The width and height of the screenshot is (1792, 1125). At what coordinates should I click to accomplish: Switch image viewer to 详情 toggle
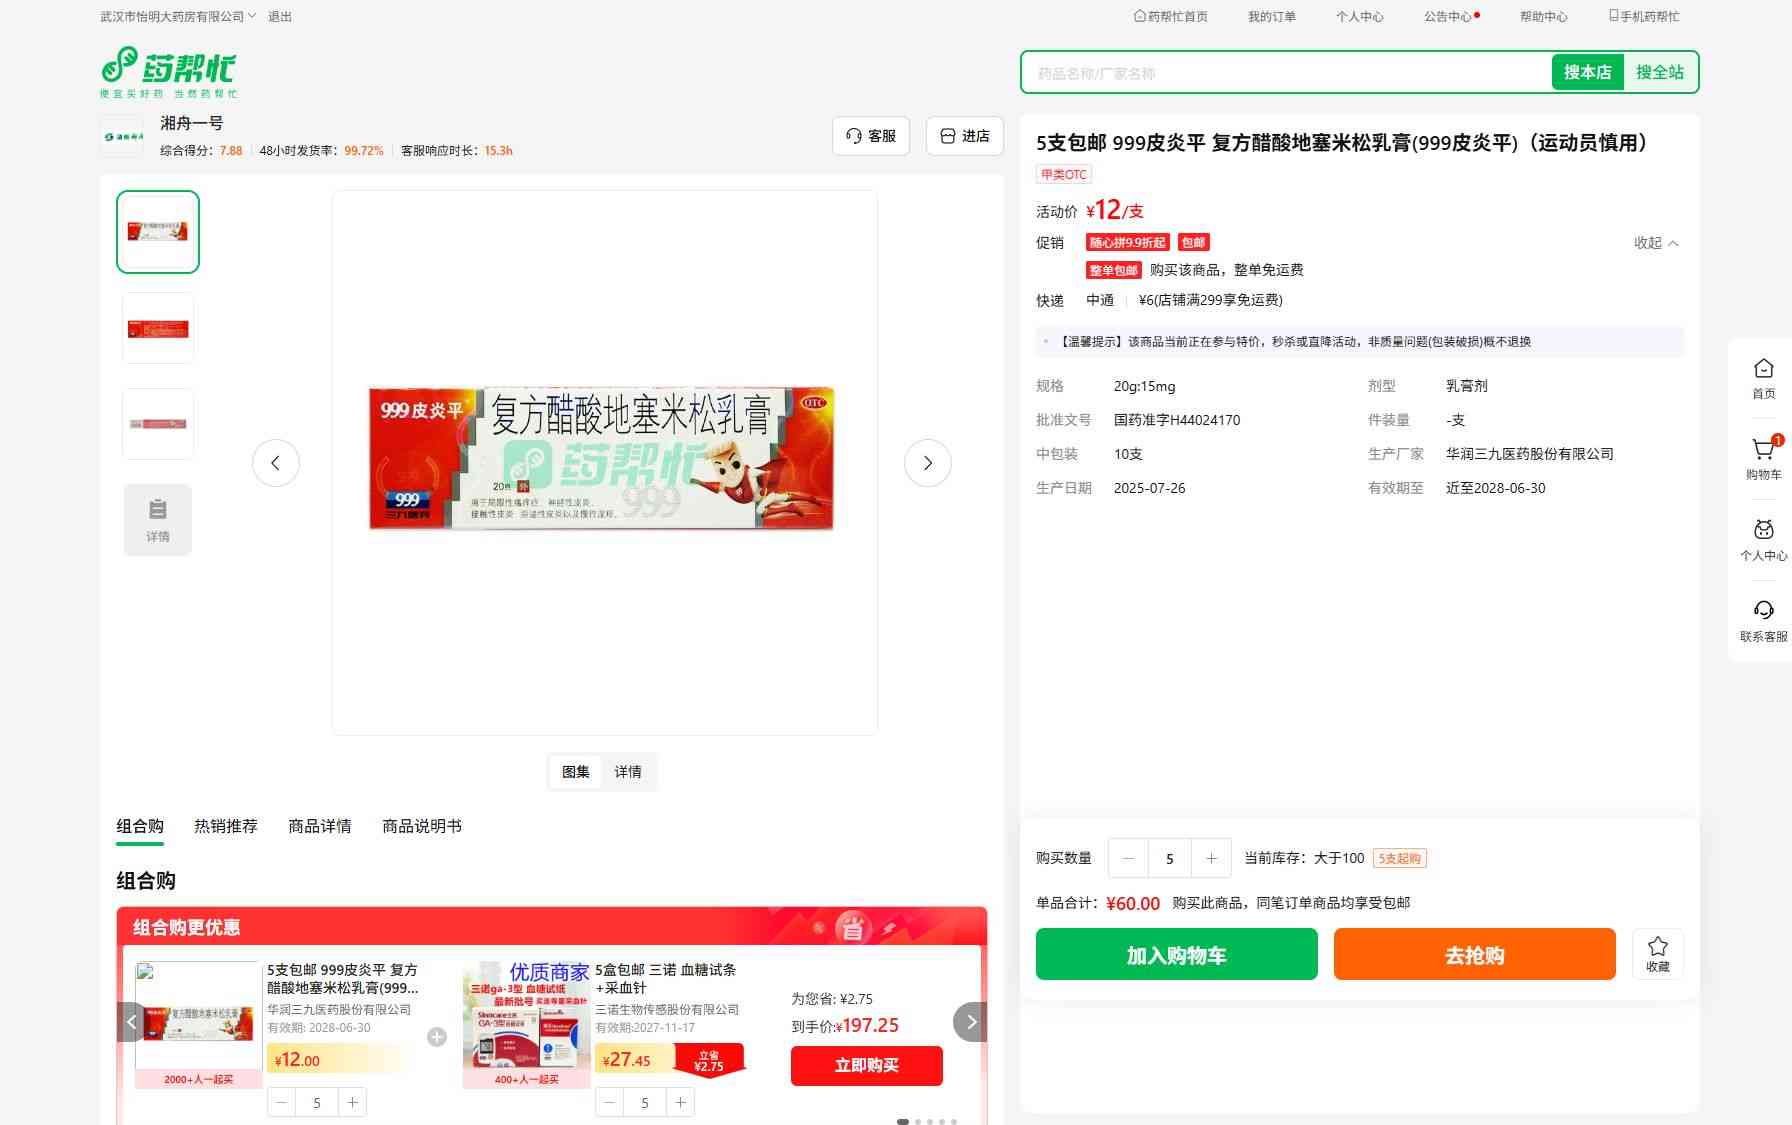tap(627, 772)
